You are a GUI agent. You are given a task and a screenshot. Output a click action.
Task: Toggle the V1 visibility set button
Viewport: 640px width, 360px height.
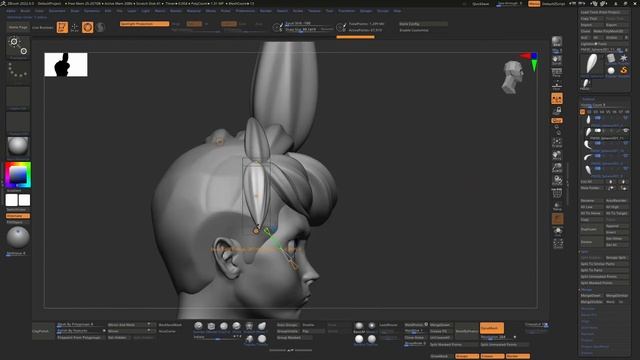point(582,112)
